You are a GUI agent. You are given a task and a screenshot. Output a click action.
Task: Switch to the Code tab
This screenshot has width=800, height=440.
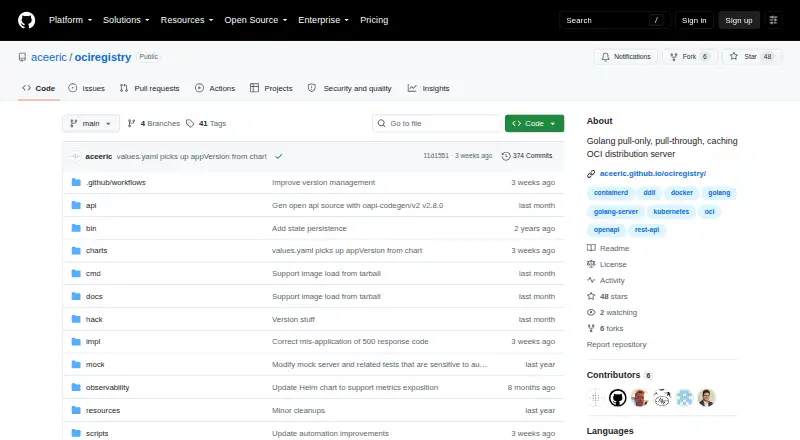[x=39, y=88]
